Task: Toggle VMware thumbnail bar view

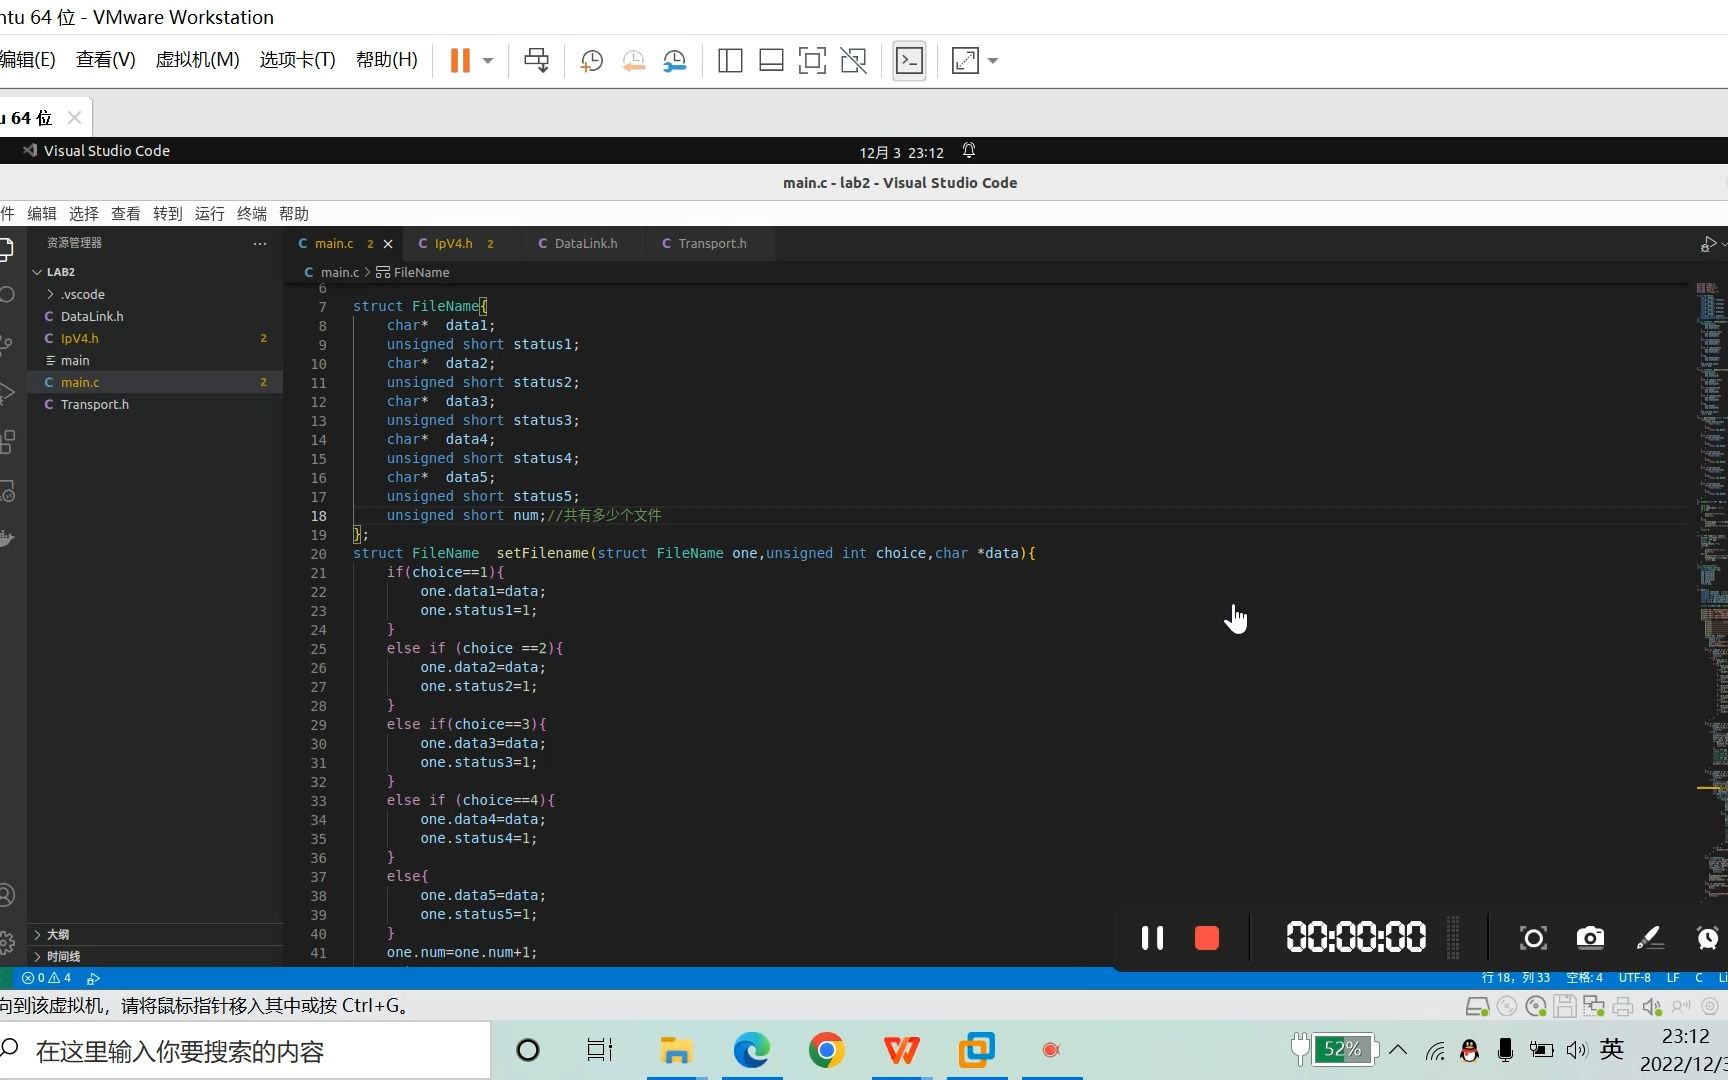Action: (x=771, y=61)
